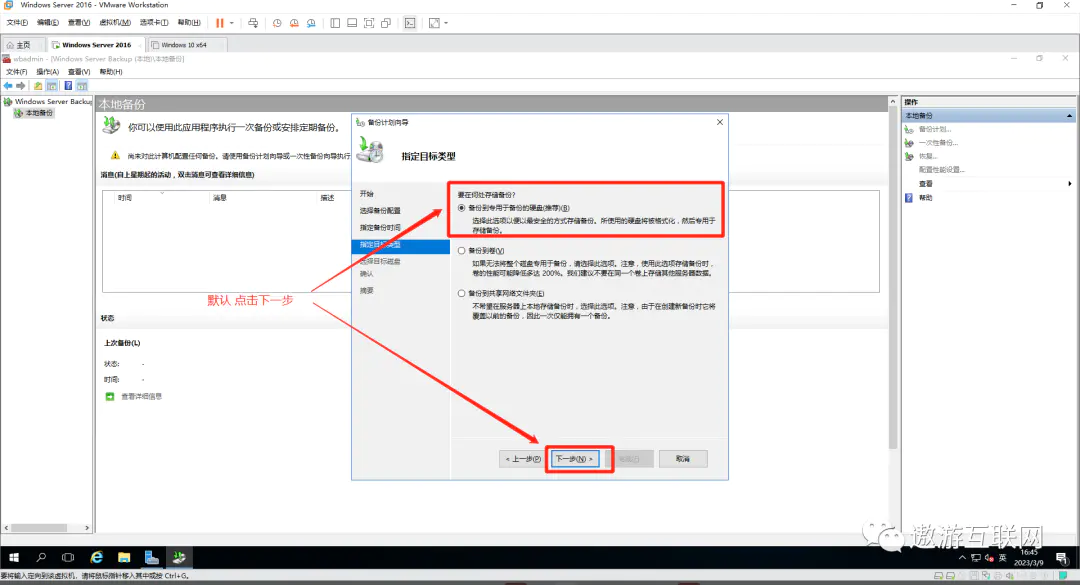
Task: Click the 消息 column header
Action: (220, 198)
